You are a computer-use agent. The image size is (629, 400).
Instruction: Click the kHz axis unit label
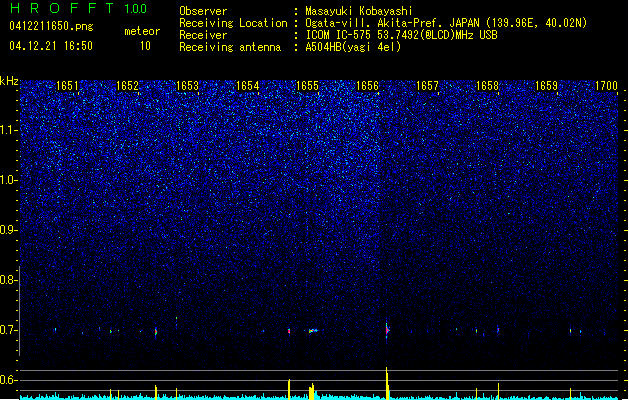(x=9, y=81)
